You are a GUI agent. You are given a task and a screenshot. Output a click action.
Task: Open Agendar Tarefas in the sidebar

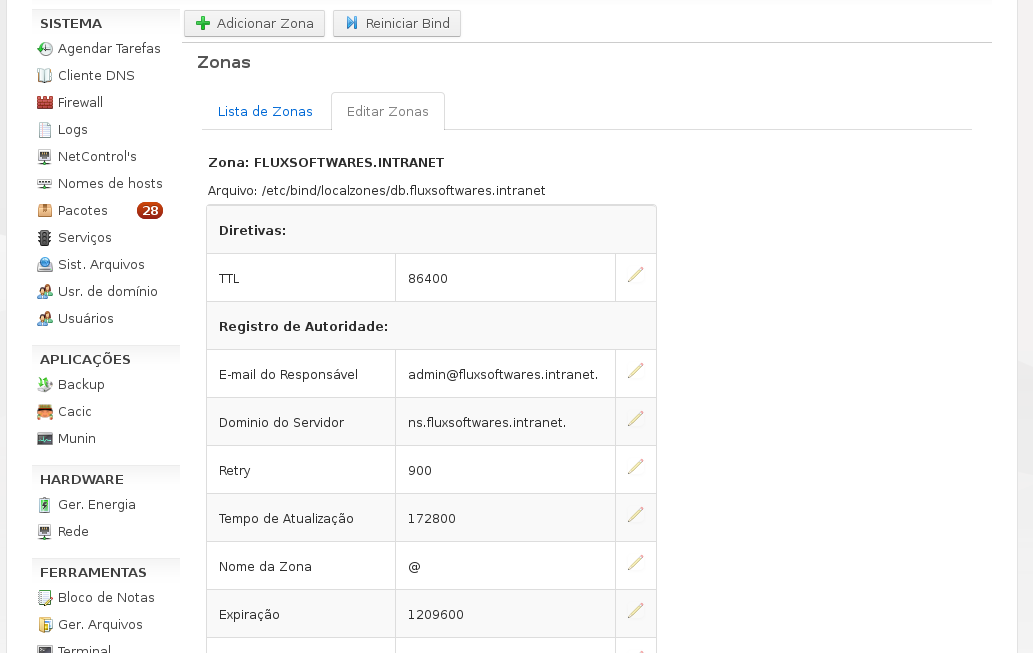[108, 49]
